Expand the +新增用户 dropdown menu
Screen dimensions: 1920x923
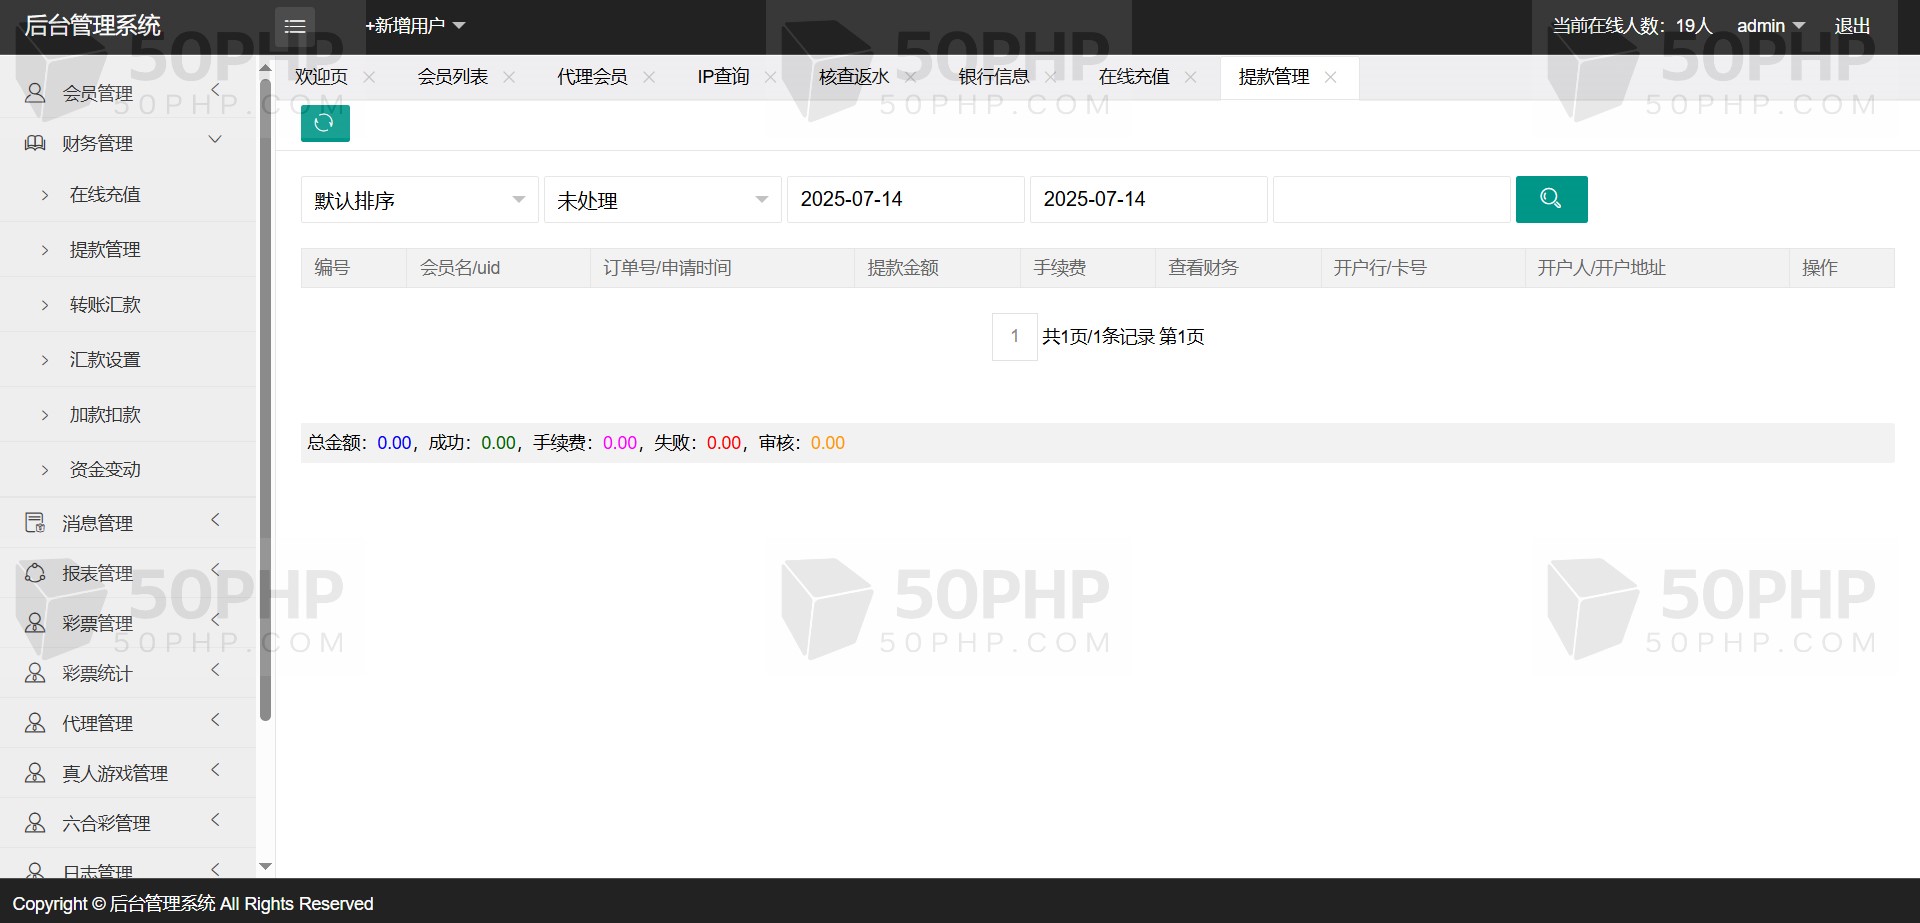(x=415, y=26)
